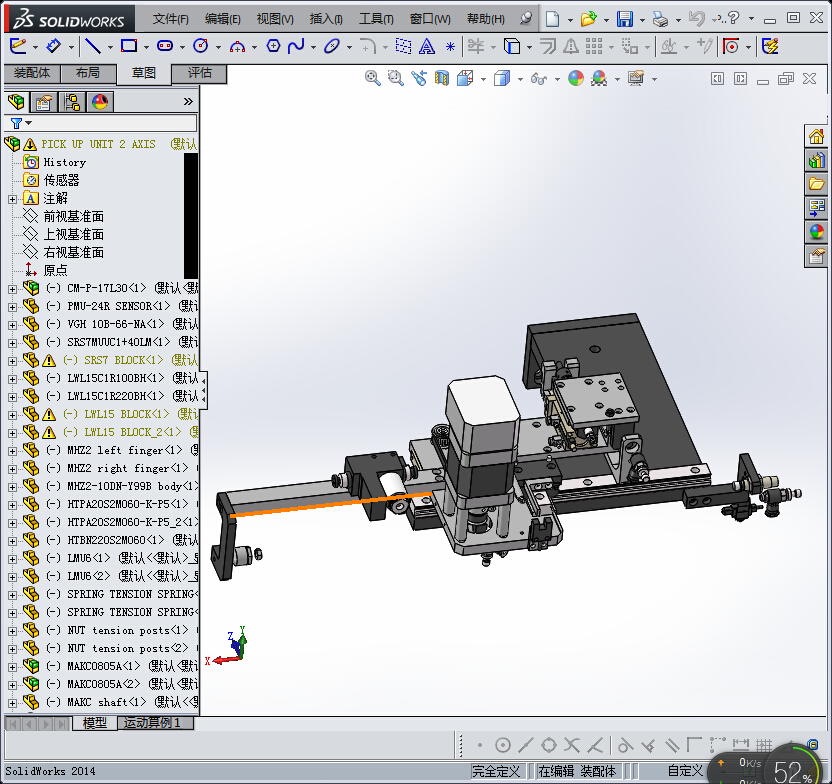Switch to the 评估 tab
Image resolution: width=832 pixels, height=784 pixels.
(x=200, y=73)
